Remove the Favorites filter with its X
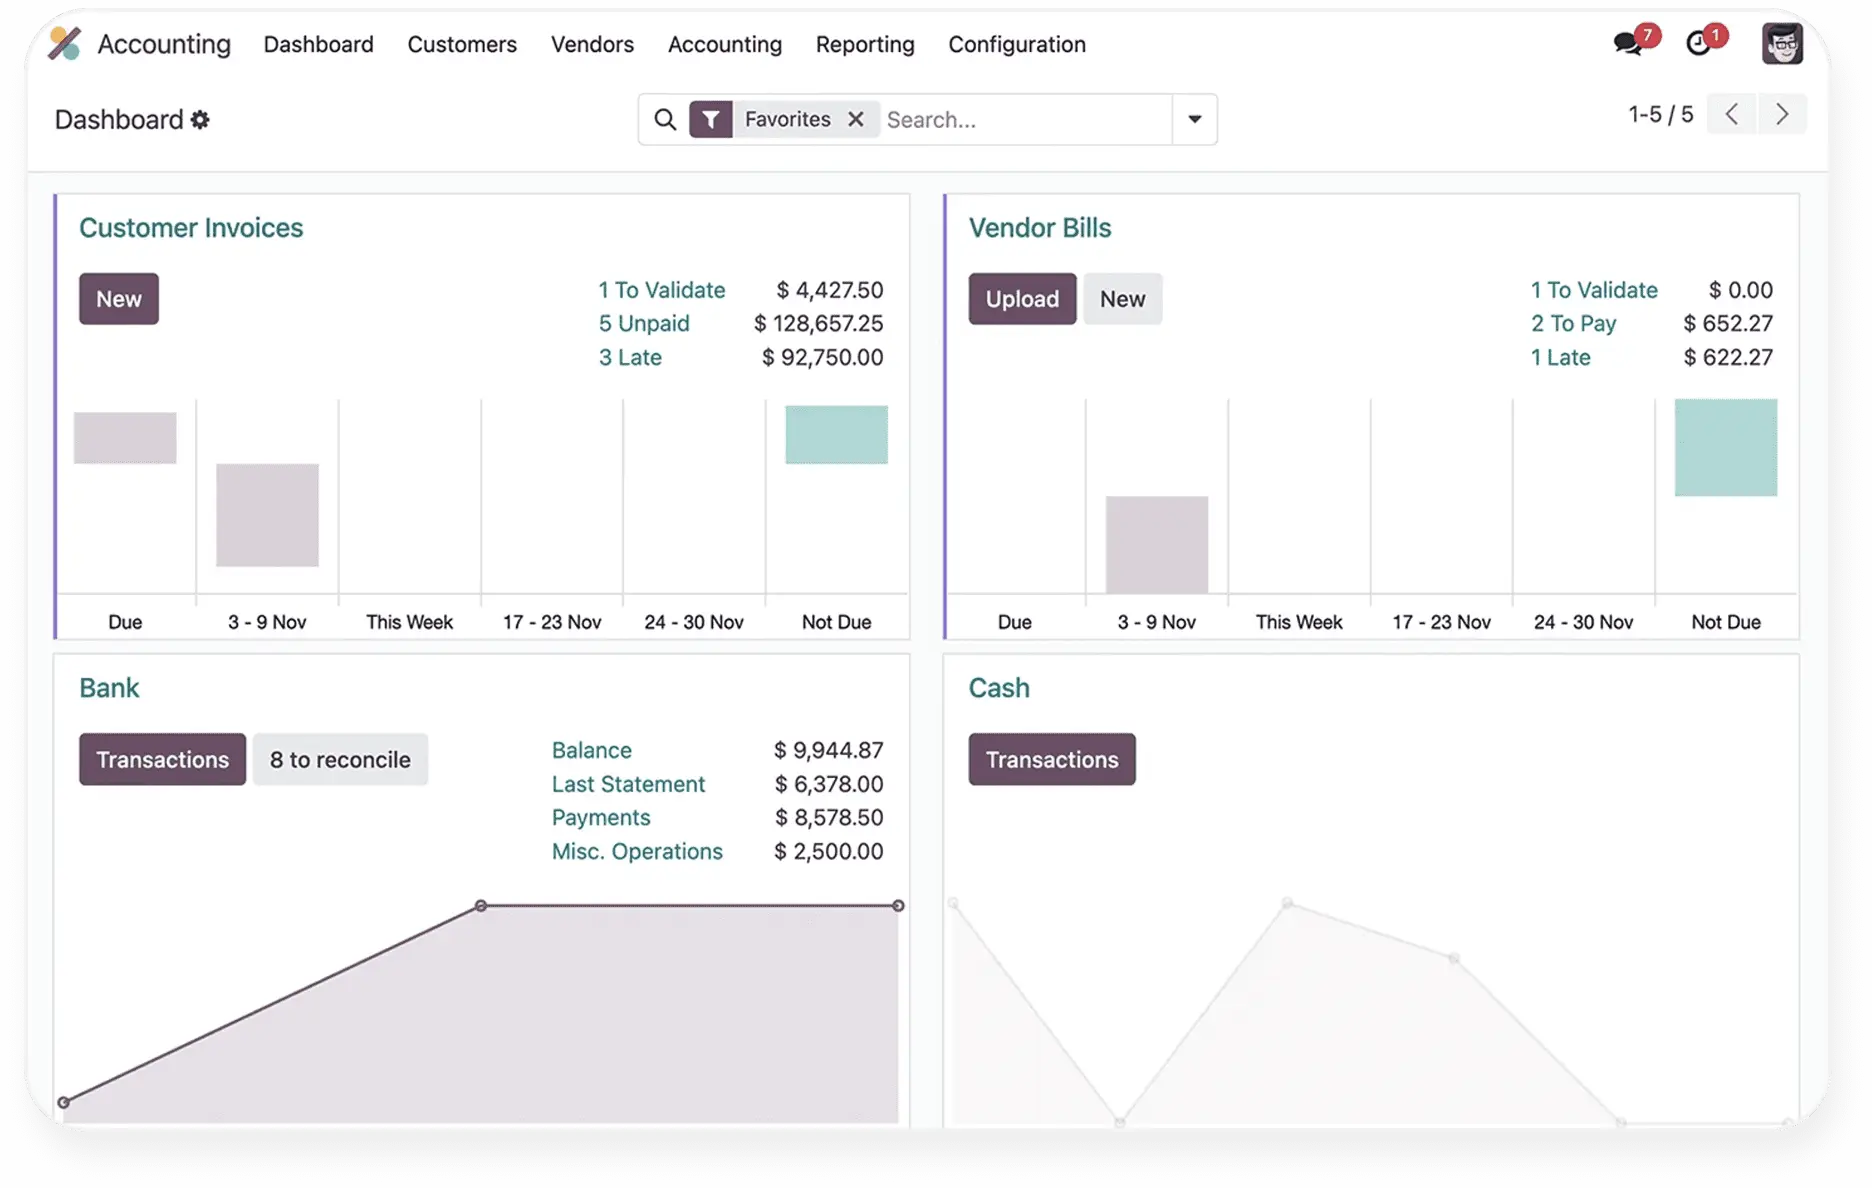 tap(856, 119)
